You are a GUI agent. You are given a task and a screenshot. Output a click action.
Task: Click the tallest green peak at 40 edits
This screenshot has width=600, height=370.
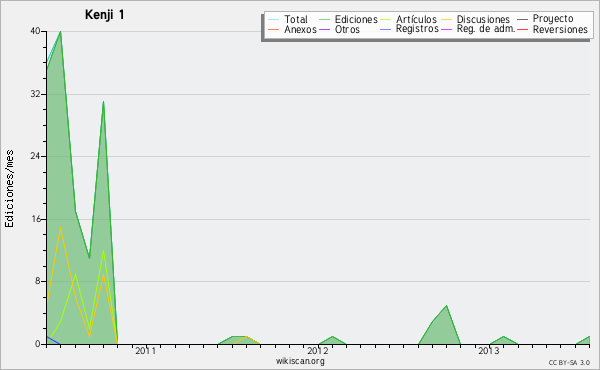pos(60,32)
